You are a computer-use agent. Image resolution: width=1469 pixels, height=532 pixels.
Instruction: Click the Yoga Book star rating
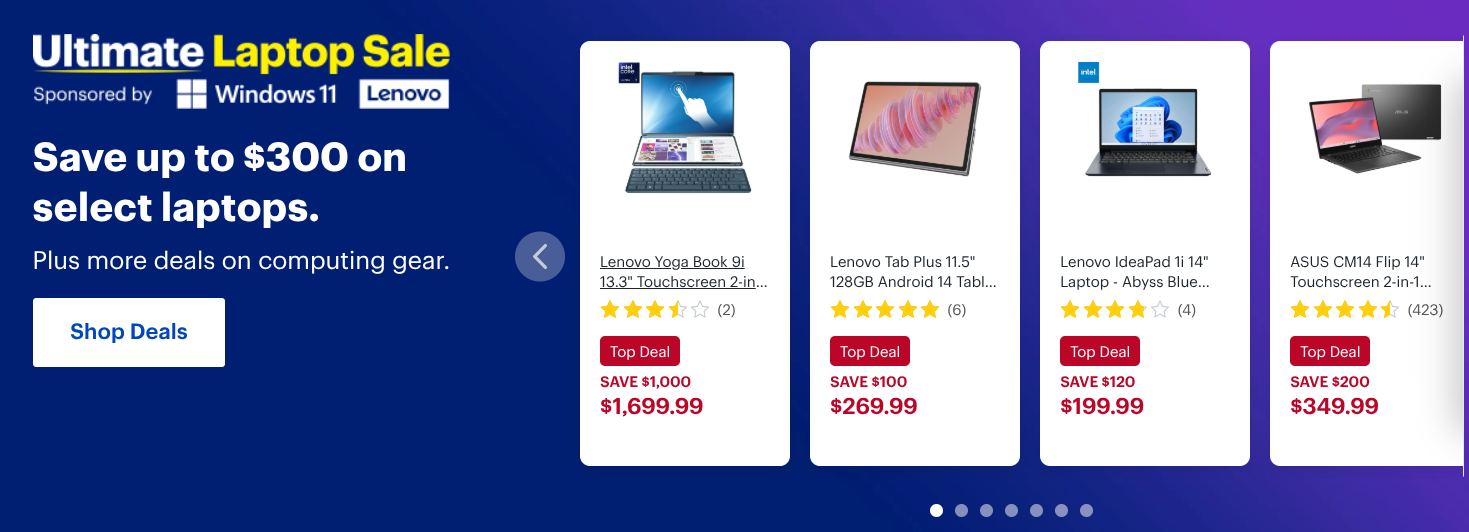(667, 310)
